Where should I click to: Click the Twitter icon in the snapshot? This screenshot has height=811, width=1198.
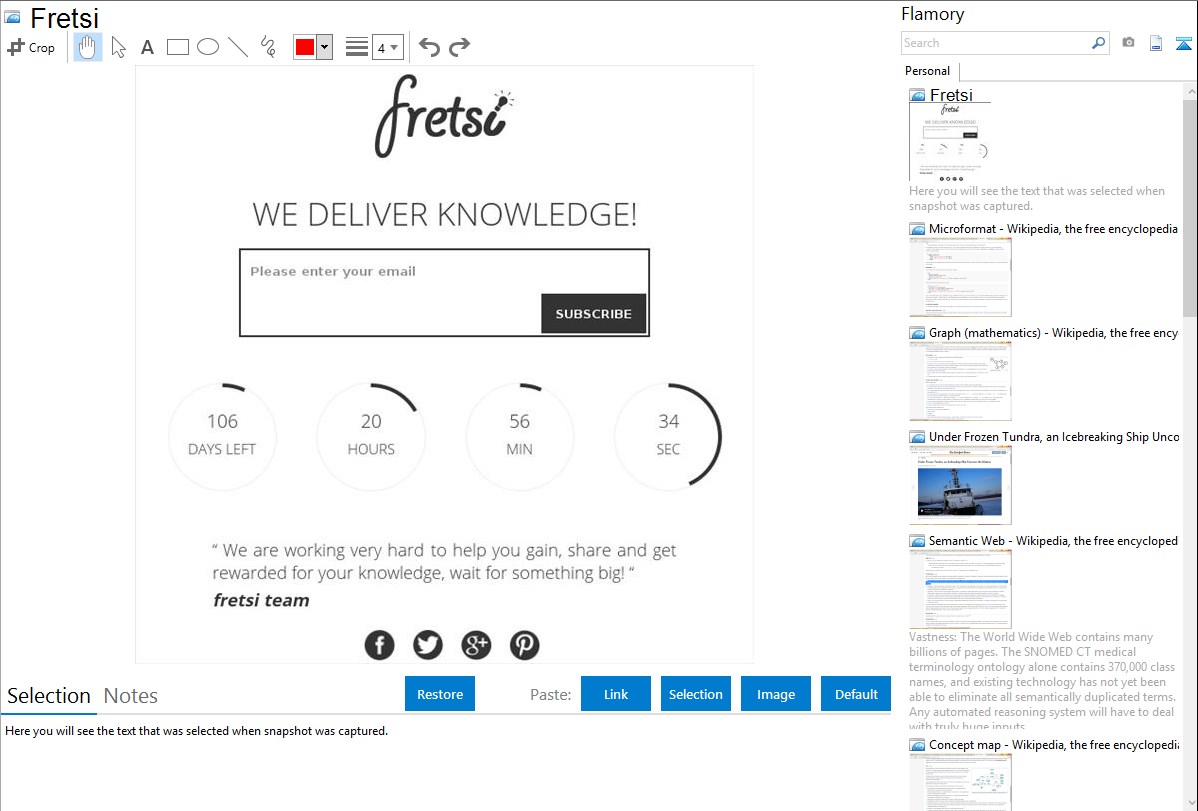[x=428, y=645]
